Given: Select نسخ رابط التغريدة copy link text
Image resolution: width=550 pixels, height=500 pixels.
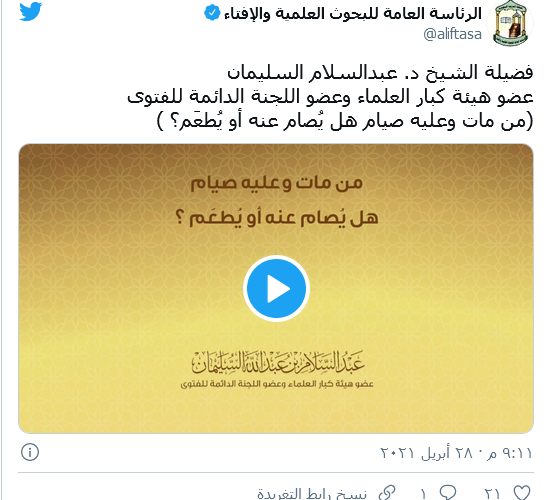Looking at the screenshot, I should pyautogui.click(x=312, y=493).
